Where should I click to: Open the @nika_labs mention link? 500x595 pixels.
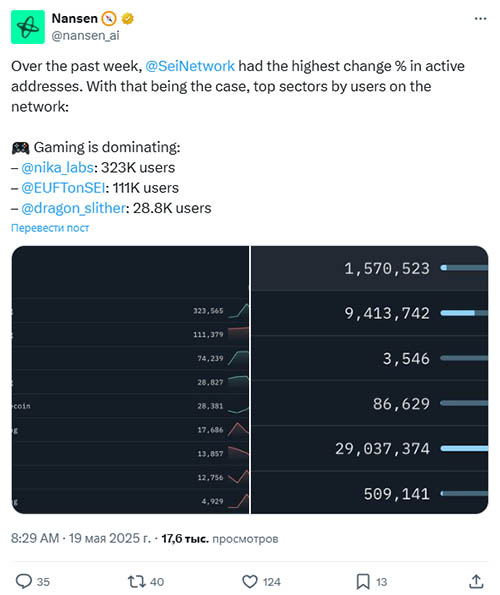coord(57,168)
